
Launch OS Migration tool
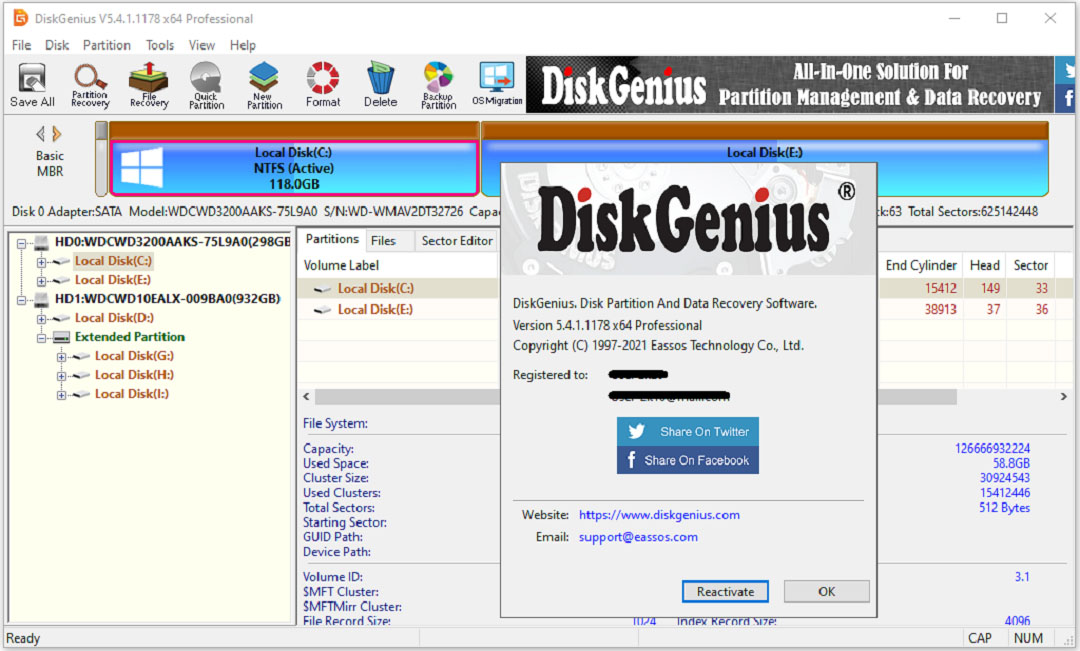[497, 85]
